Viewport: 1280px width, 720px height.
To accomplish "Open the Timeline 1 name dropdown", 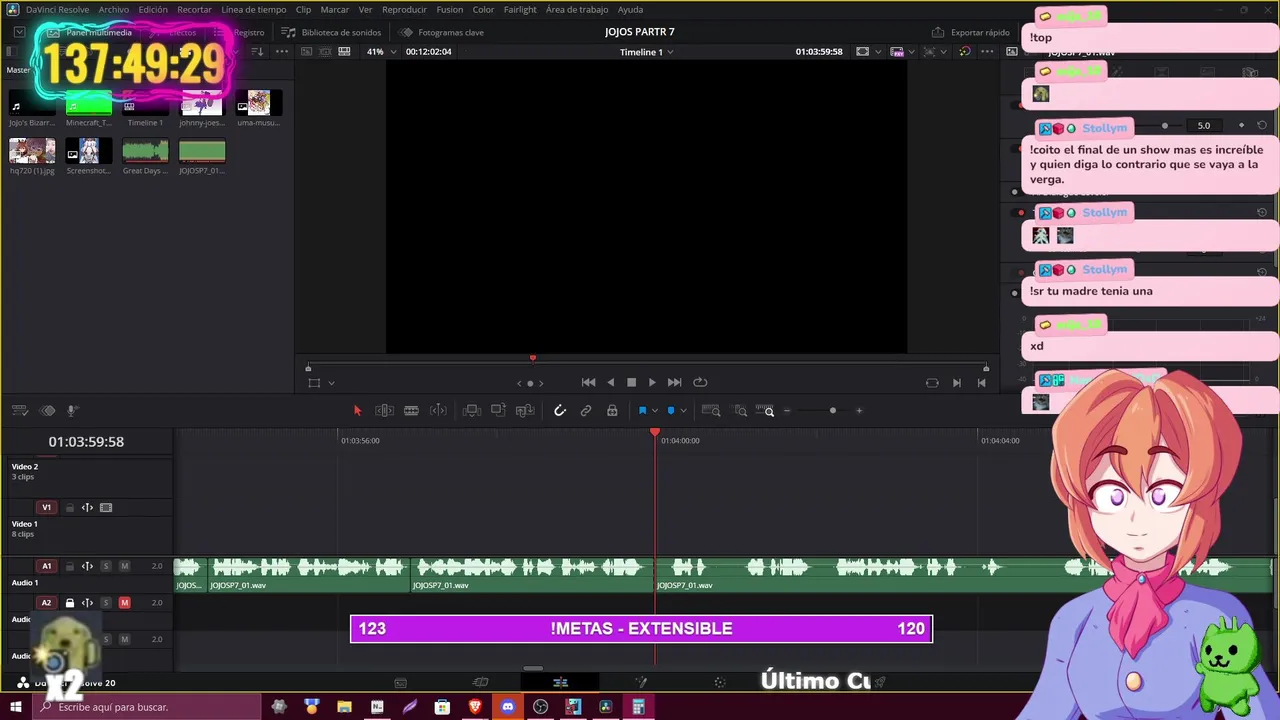I will pos(646,52).
